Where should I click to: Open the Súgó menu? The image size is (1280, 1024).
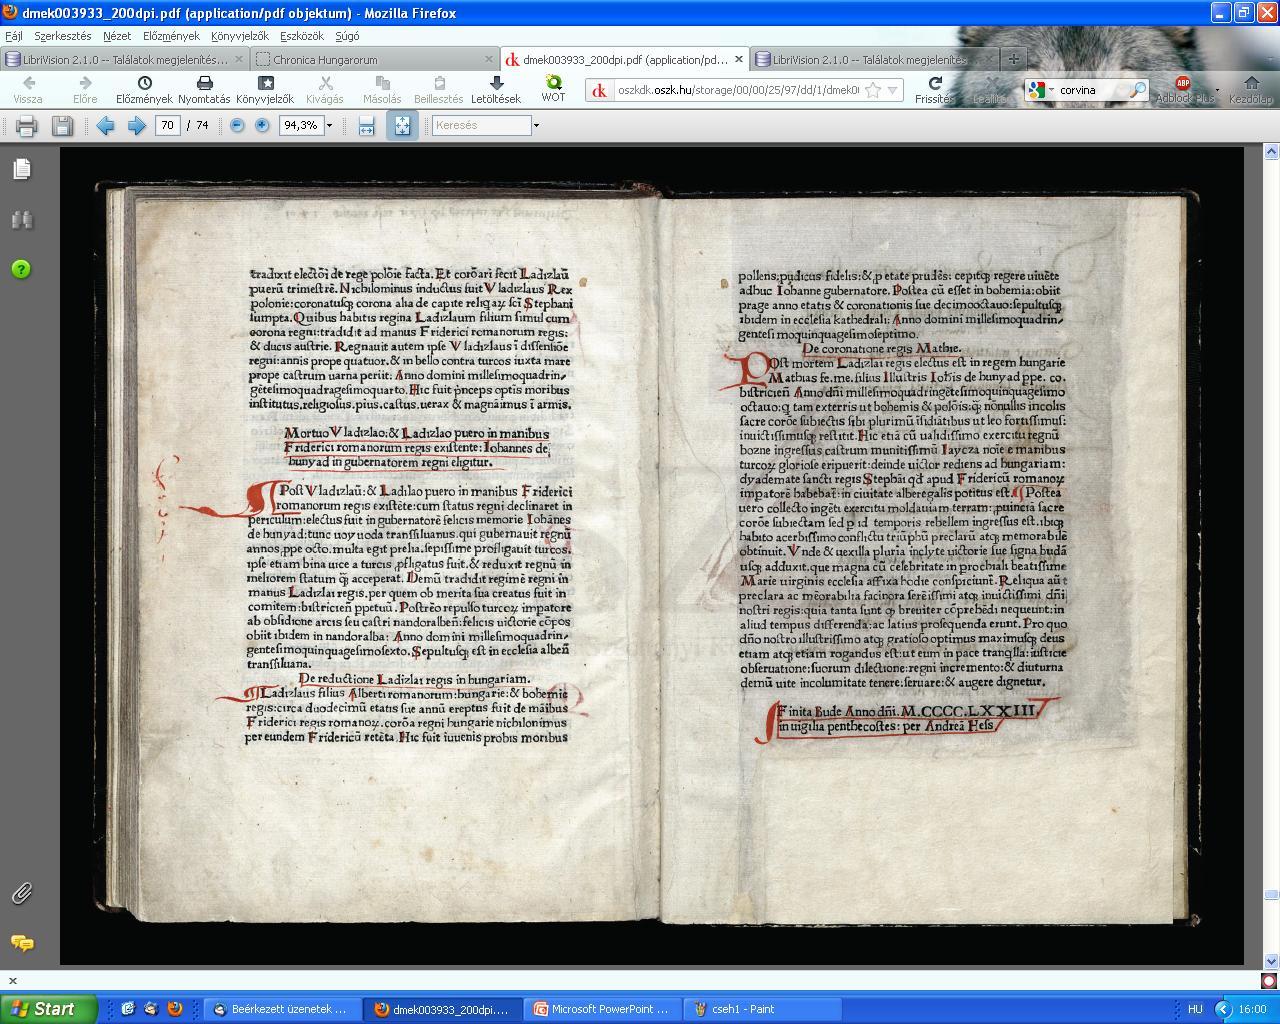pos(347,35)
